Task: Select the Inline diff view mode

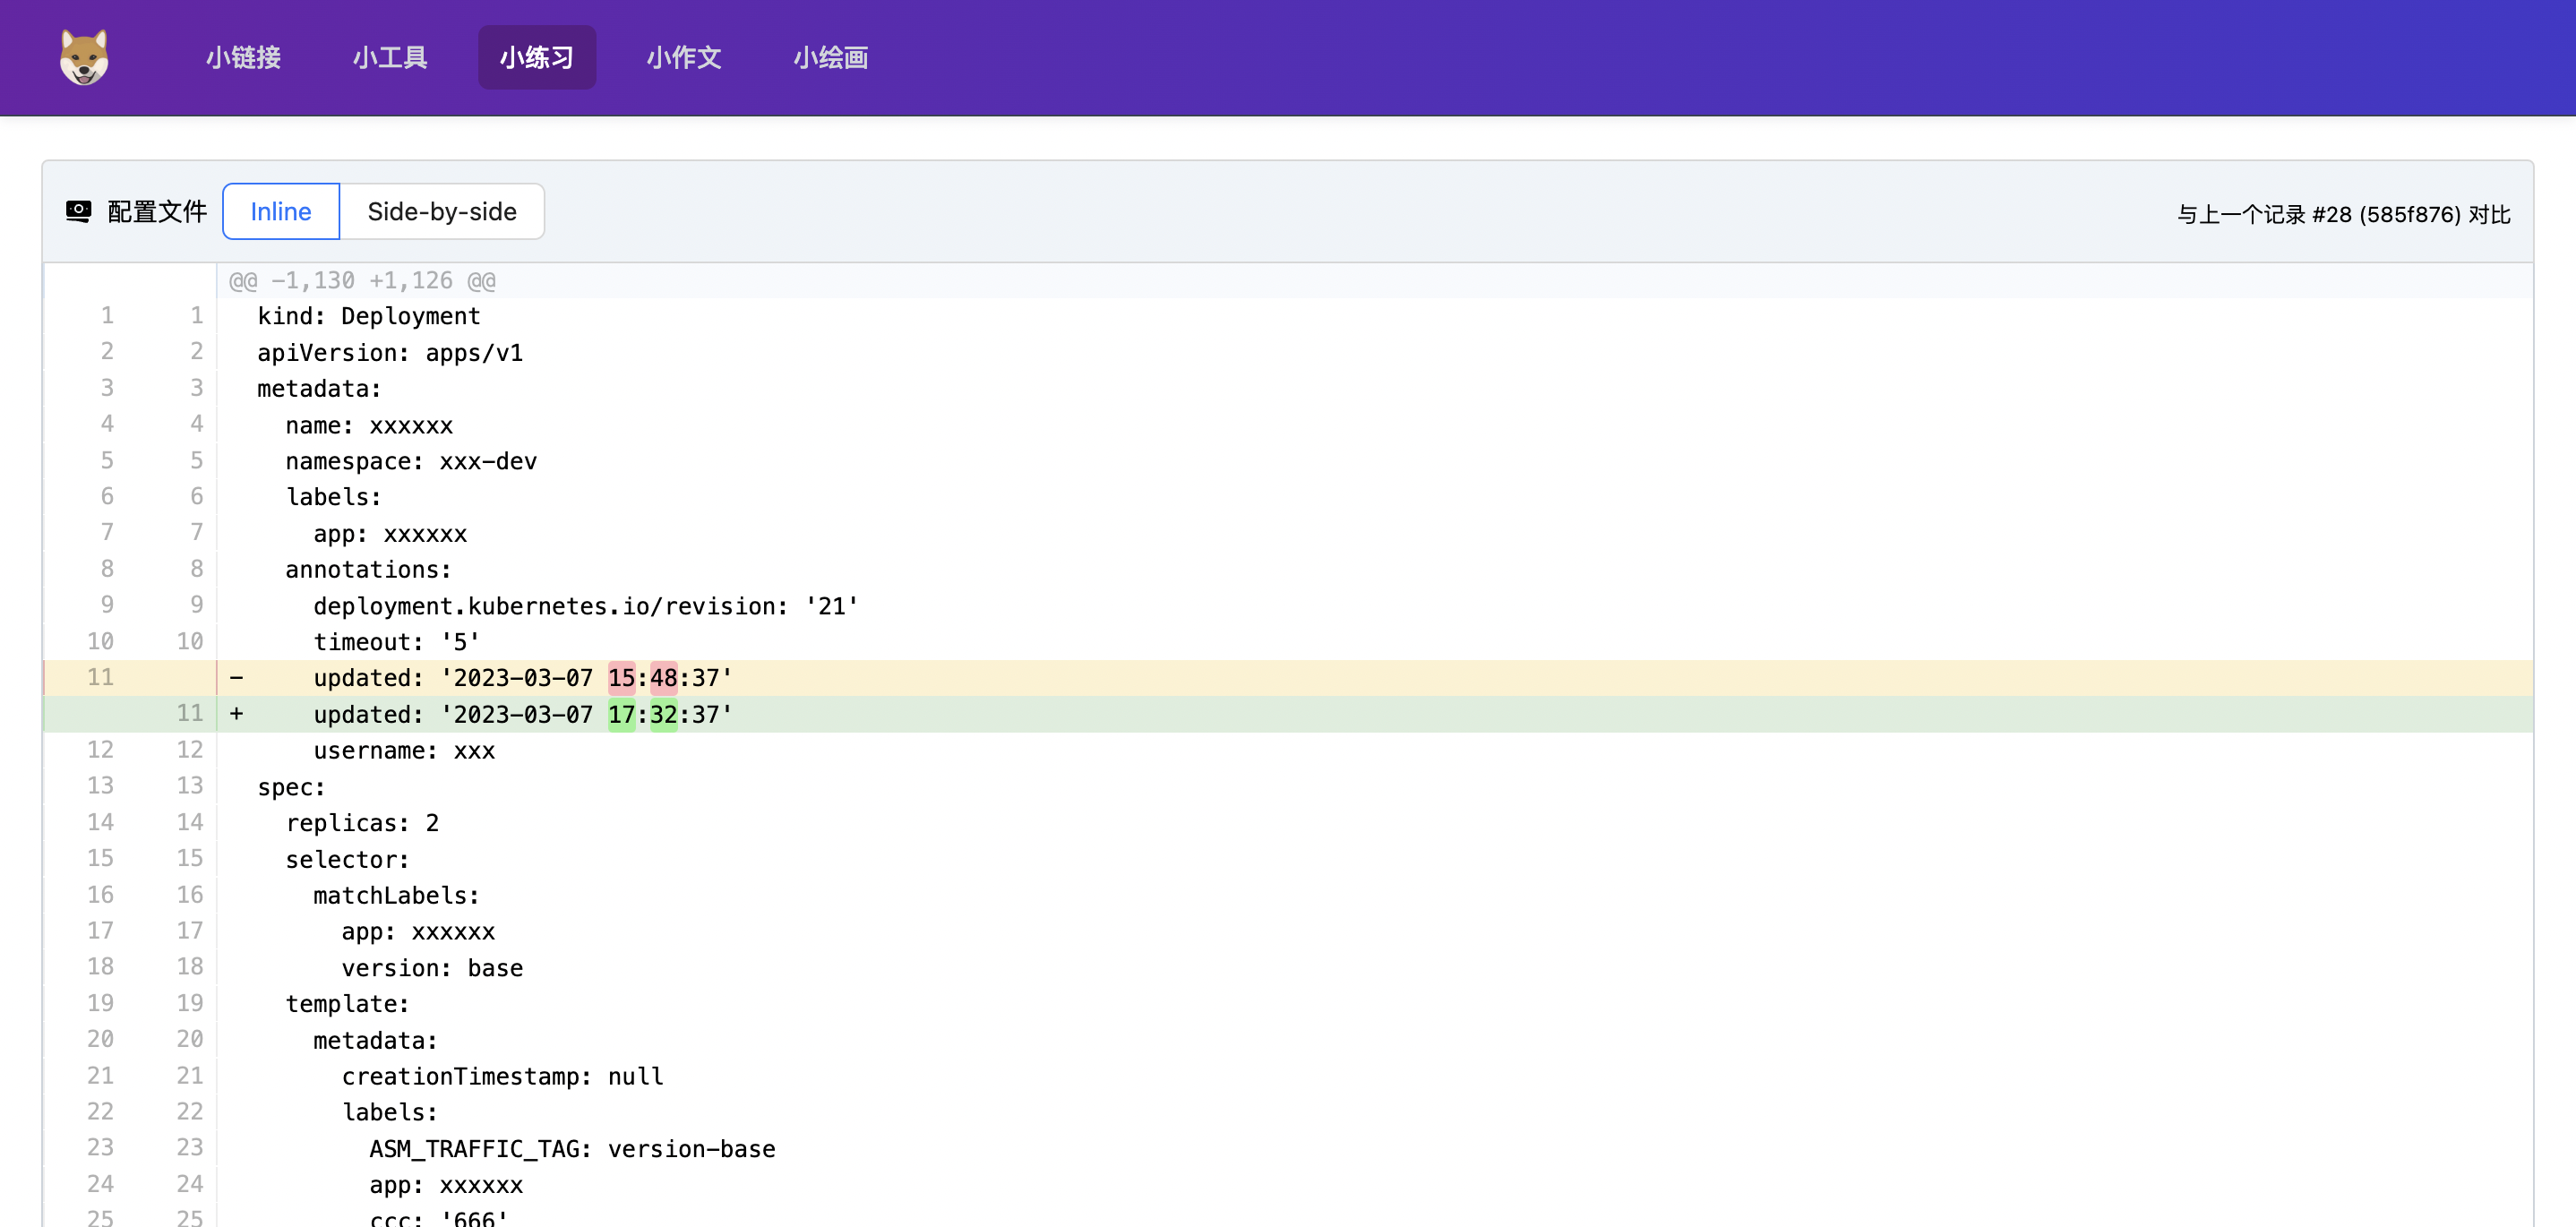Action: click(x=280, y=211)
